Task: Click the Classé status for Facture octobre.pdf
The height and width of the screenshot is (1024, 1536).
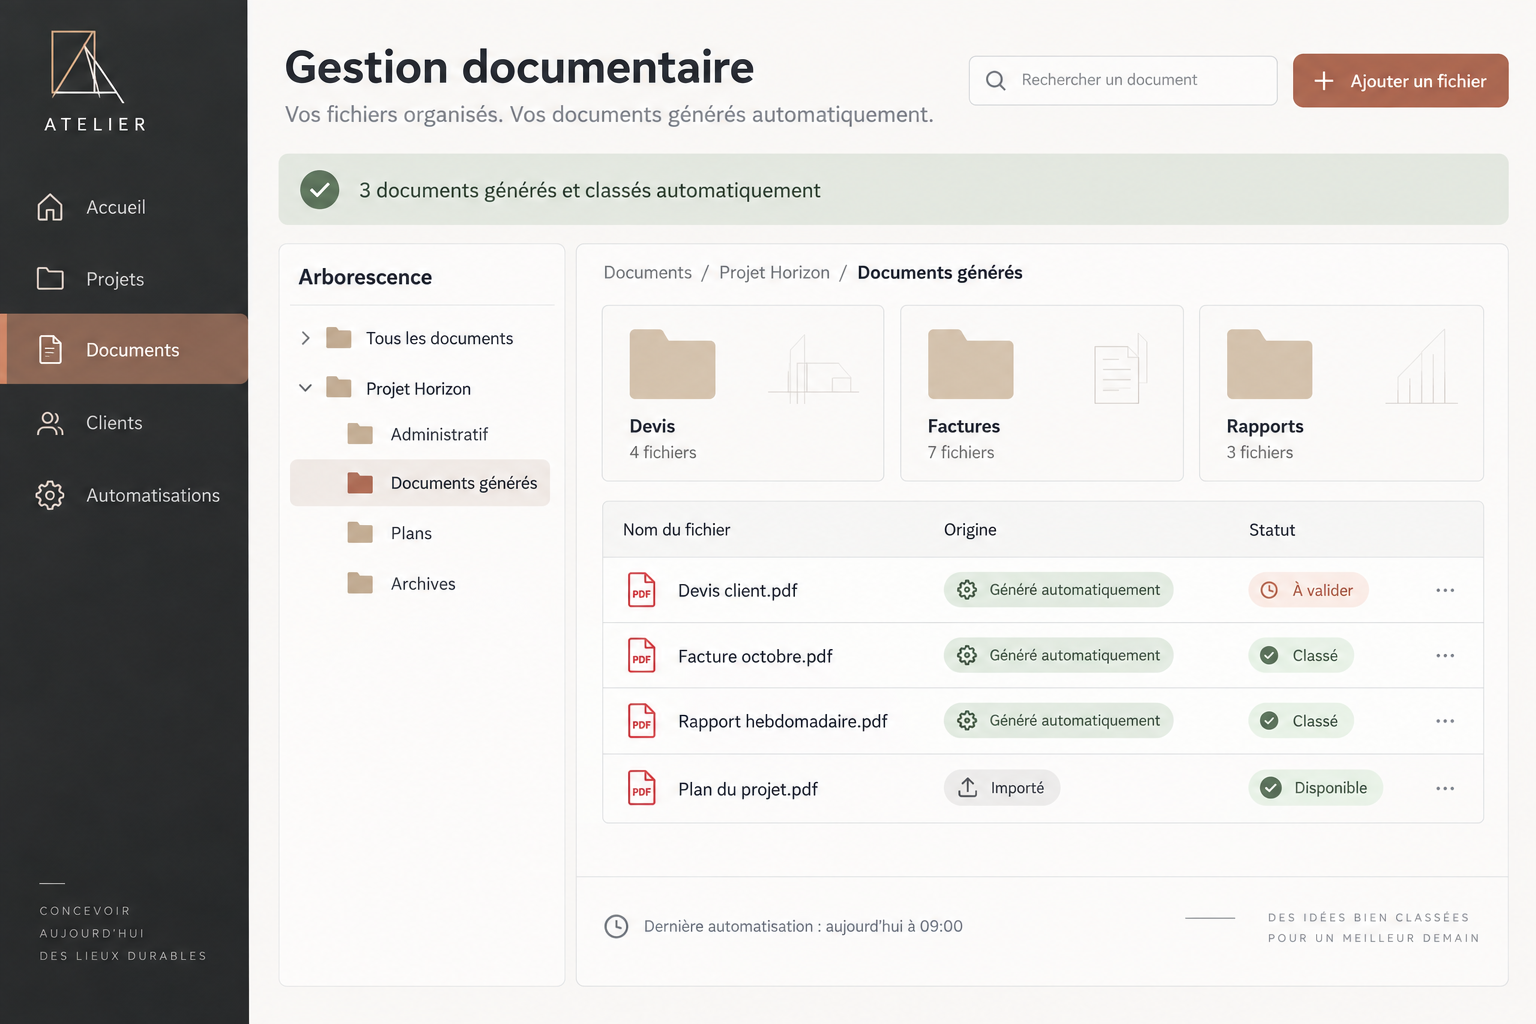Action: point(1300,656)
